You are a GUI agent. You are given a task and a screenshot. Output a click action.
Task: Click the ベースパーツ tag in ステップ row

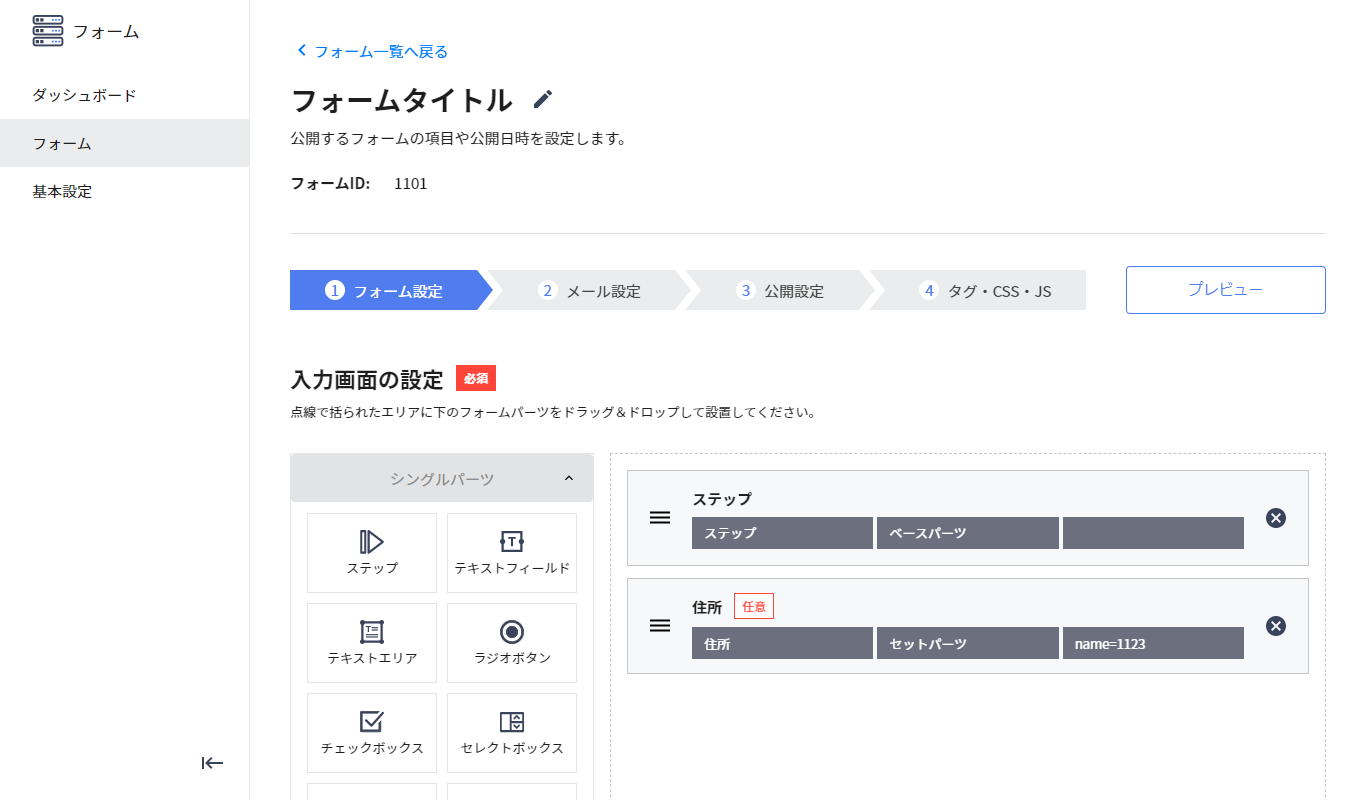968,533
